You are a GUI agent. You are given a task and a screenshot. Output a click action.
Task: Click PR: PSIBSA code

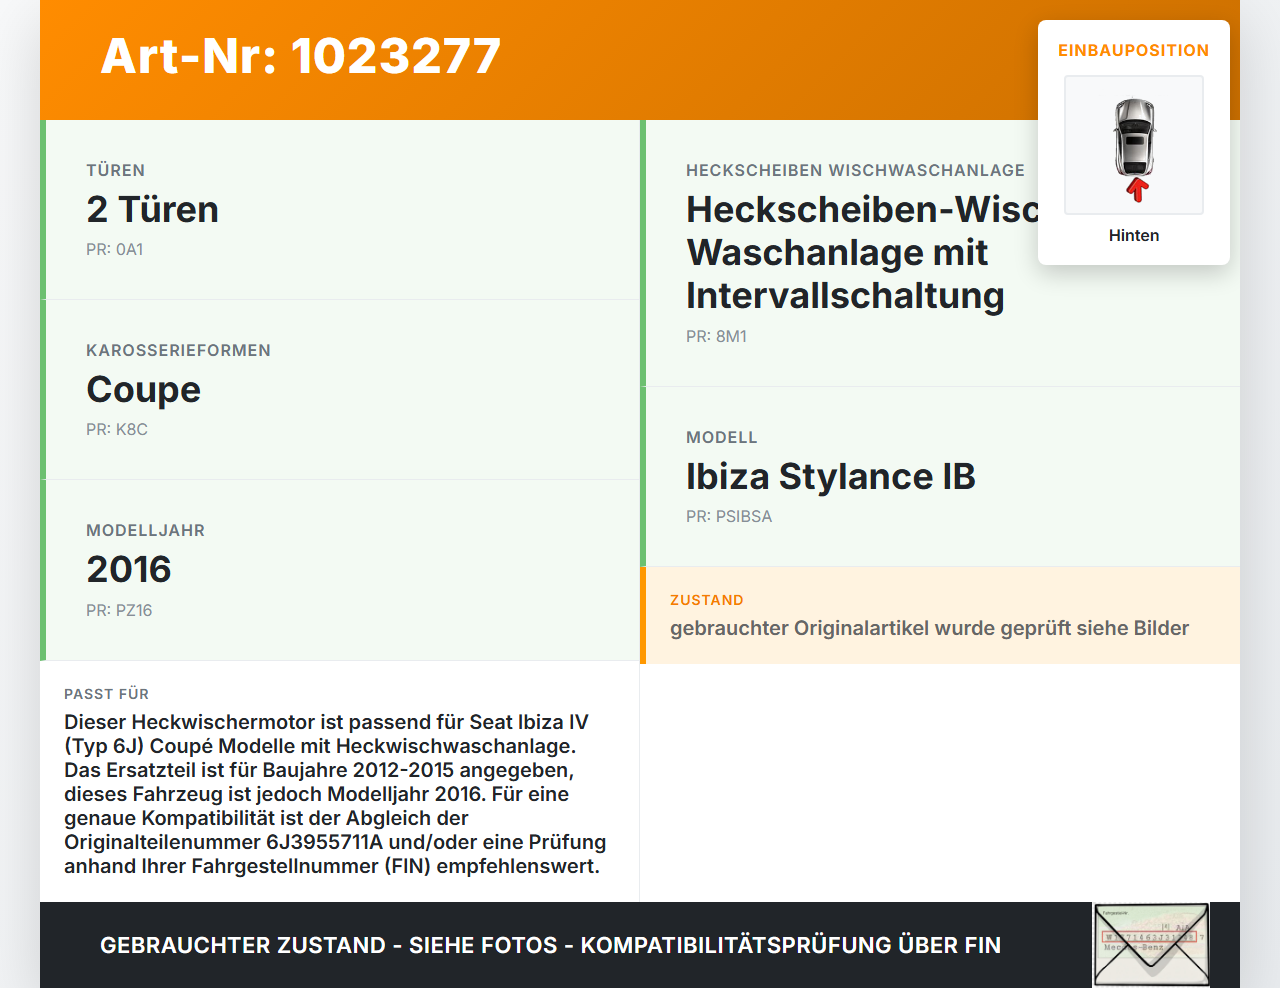point(729,516)
